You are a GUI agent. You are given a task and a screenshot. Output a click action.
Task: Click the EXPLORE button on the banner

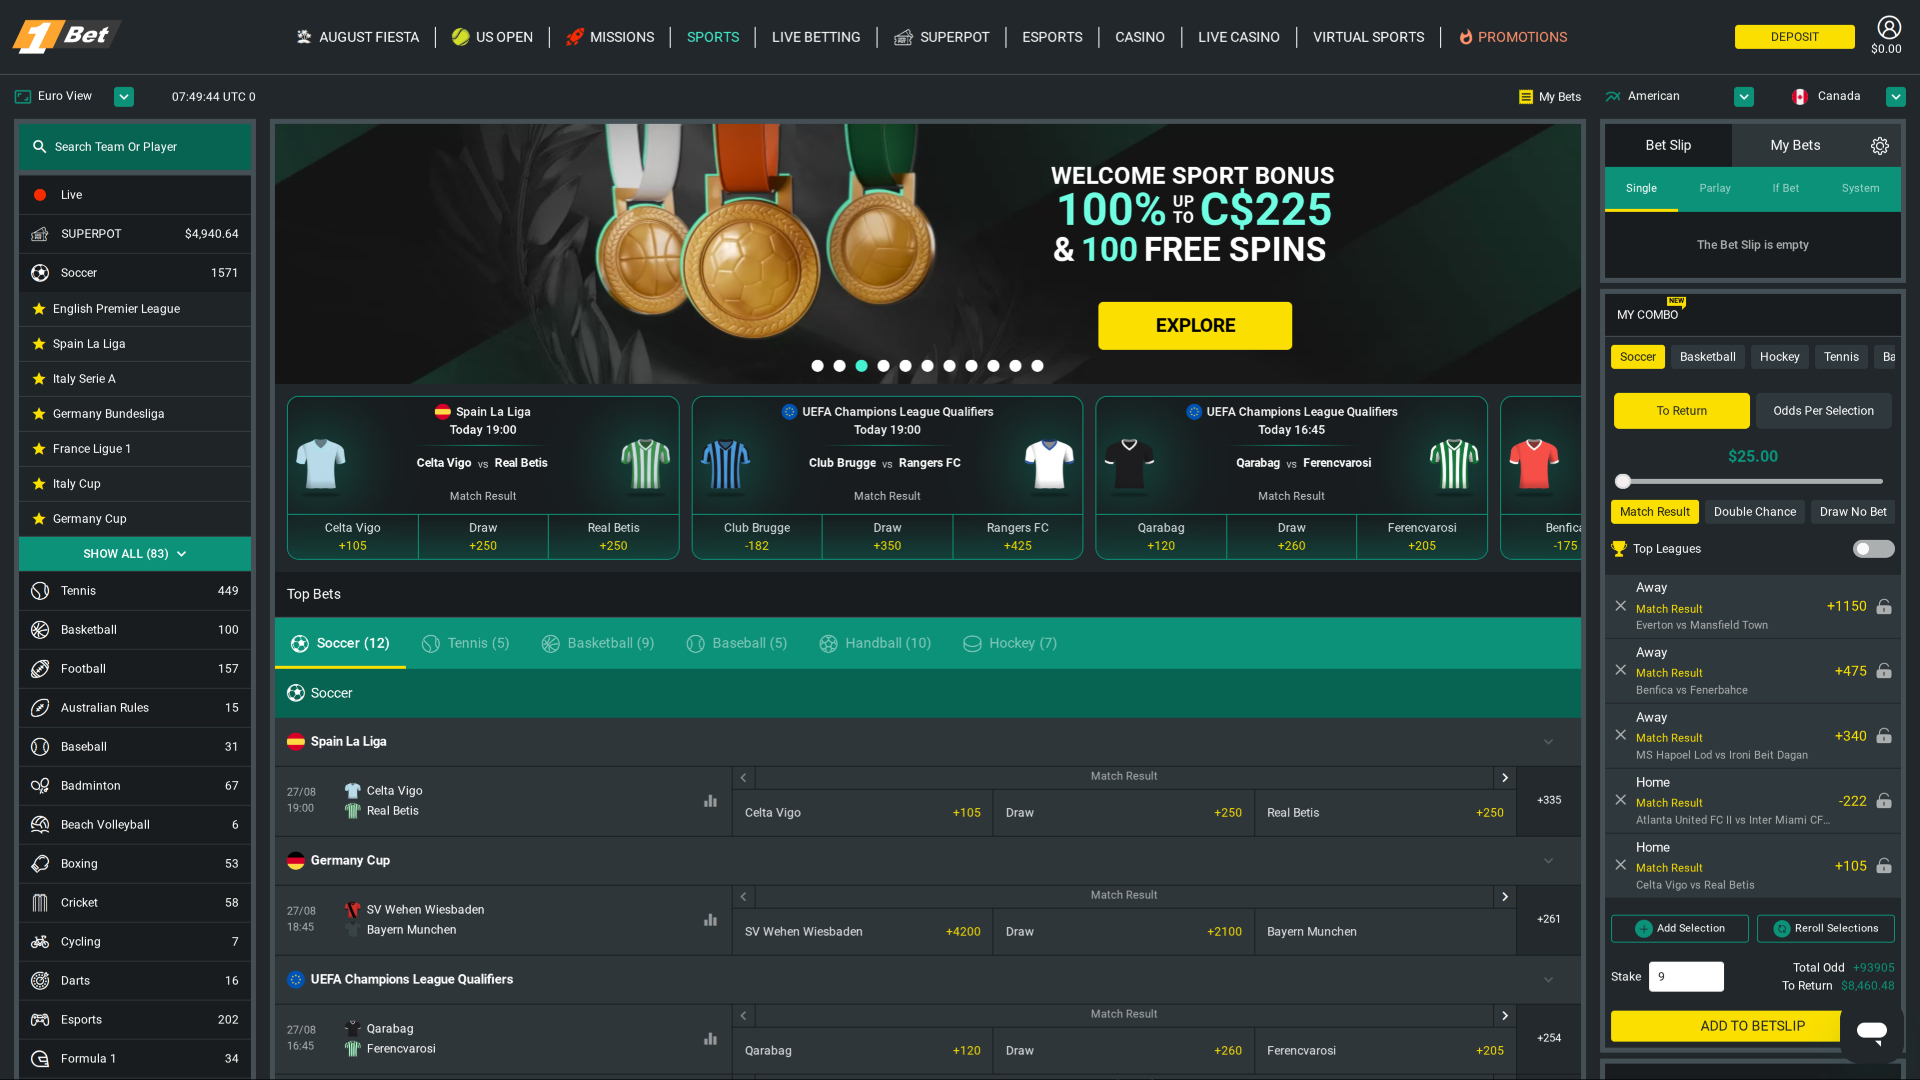tap(1194, 325)
